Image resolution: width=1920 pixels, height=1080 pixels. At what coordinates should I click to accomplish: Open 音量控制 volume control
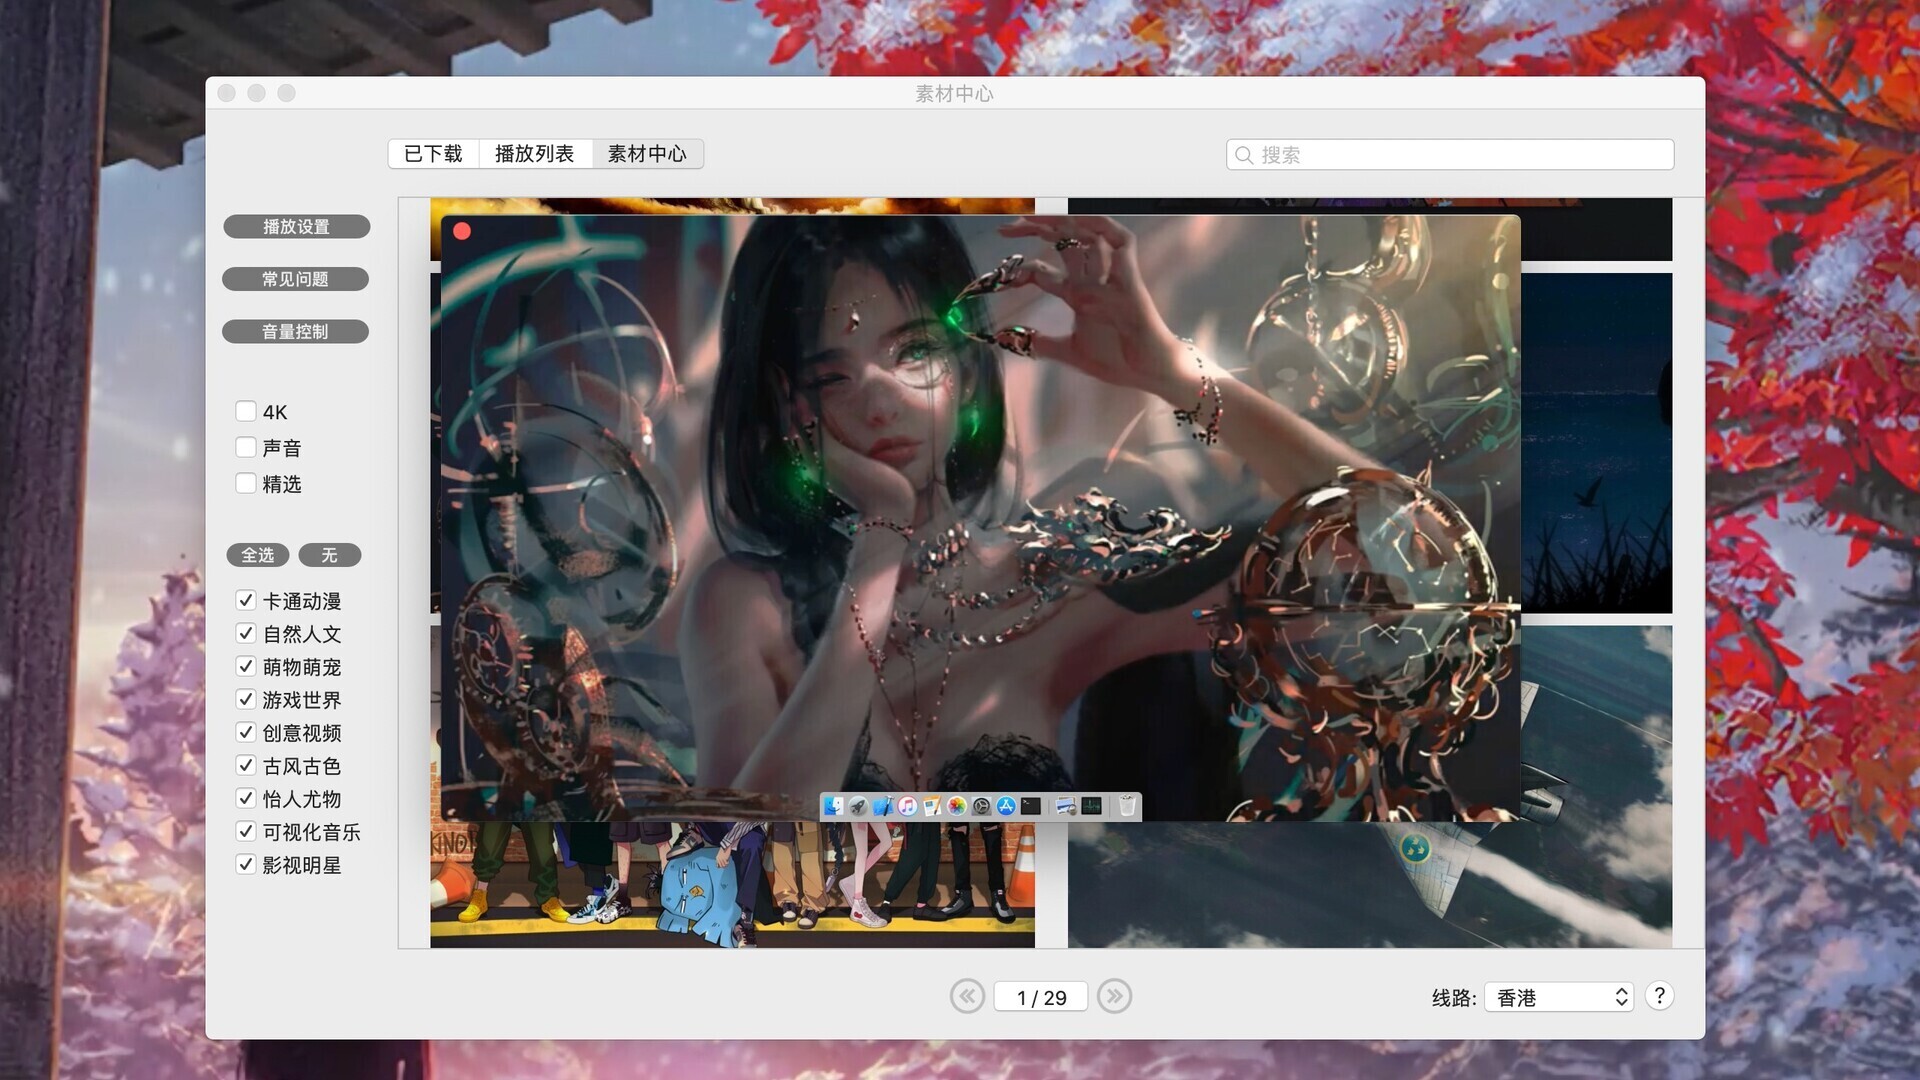tap(295, 331)
